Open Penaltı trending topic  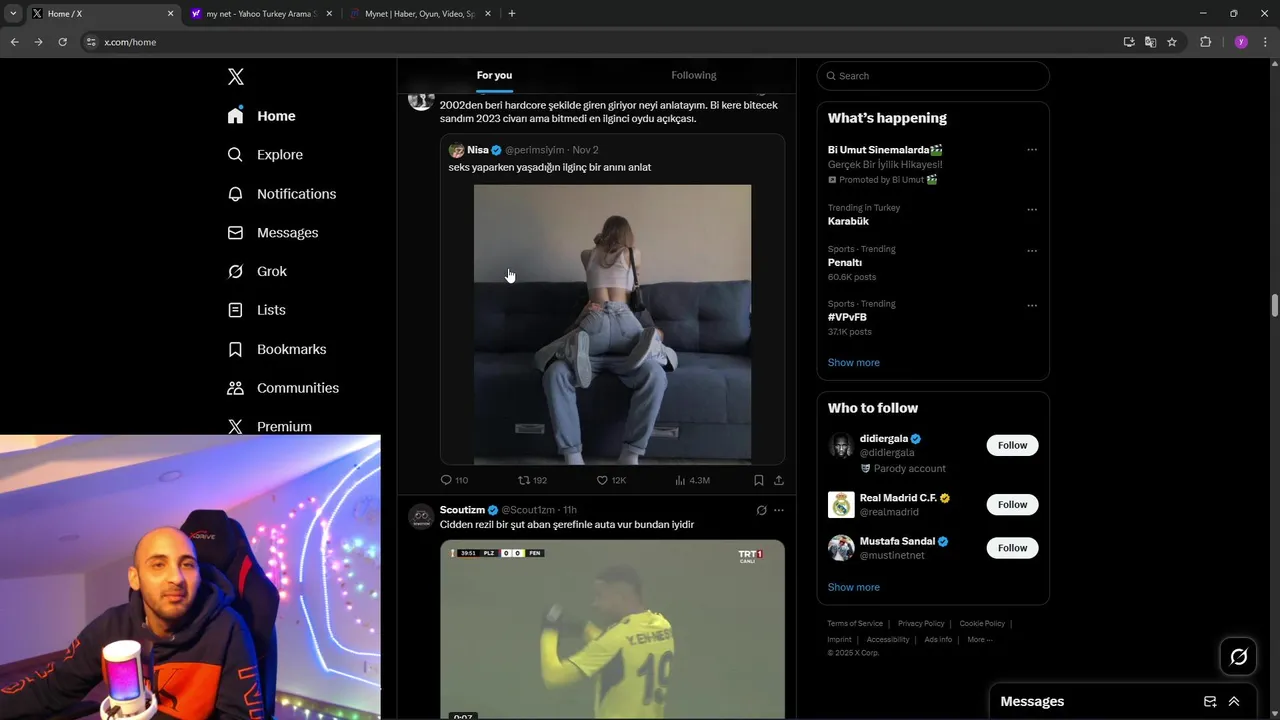point(845,263)
